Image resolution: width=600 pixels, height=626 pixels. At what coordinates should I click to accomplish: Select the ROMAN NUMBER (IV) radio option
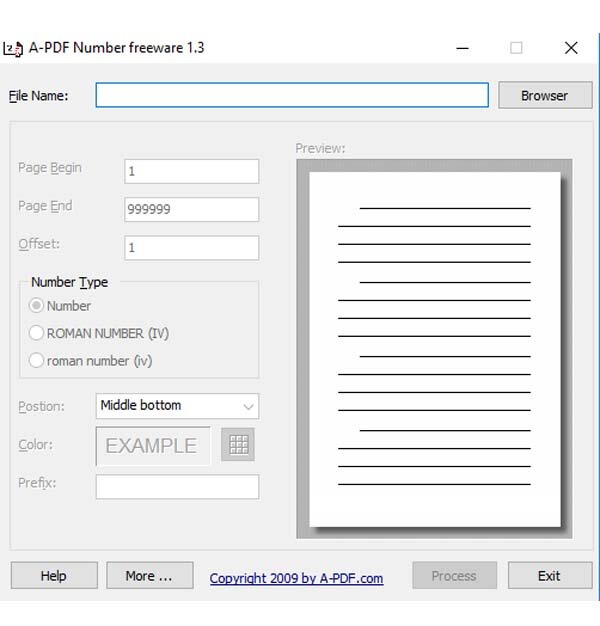coord(99,333)
